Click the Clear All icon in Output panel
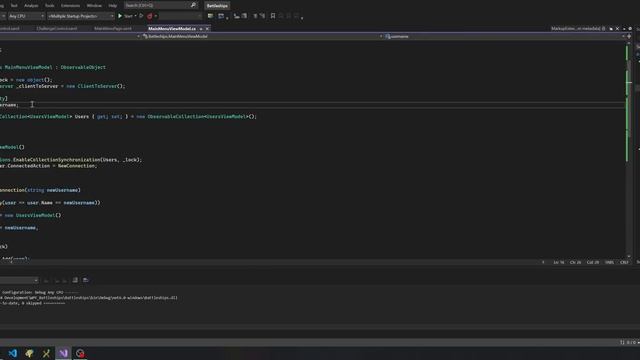 tap(75, 280)
